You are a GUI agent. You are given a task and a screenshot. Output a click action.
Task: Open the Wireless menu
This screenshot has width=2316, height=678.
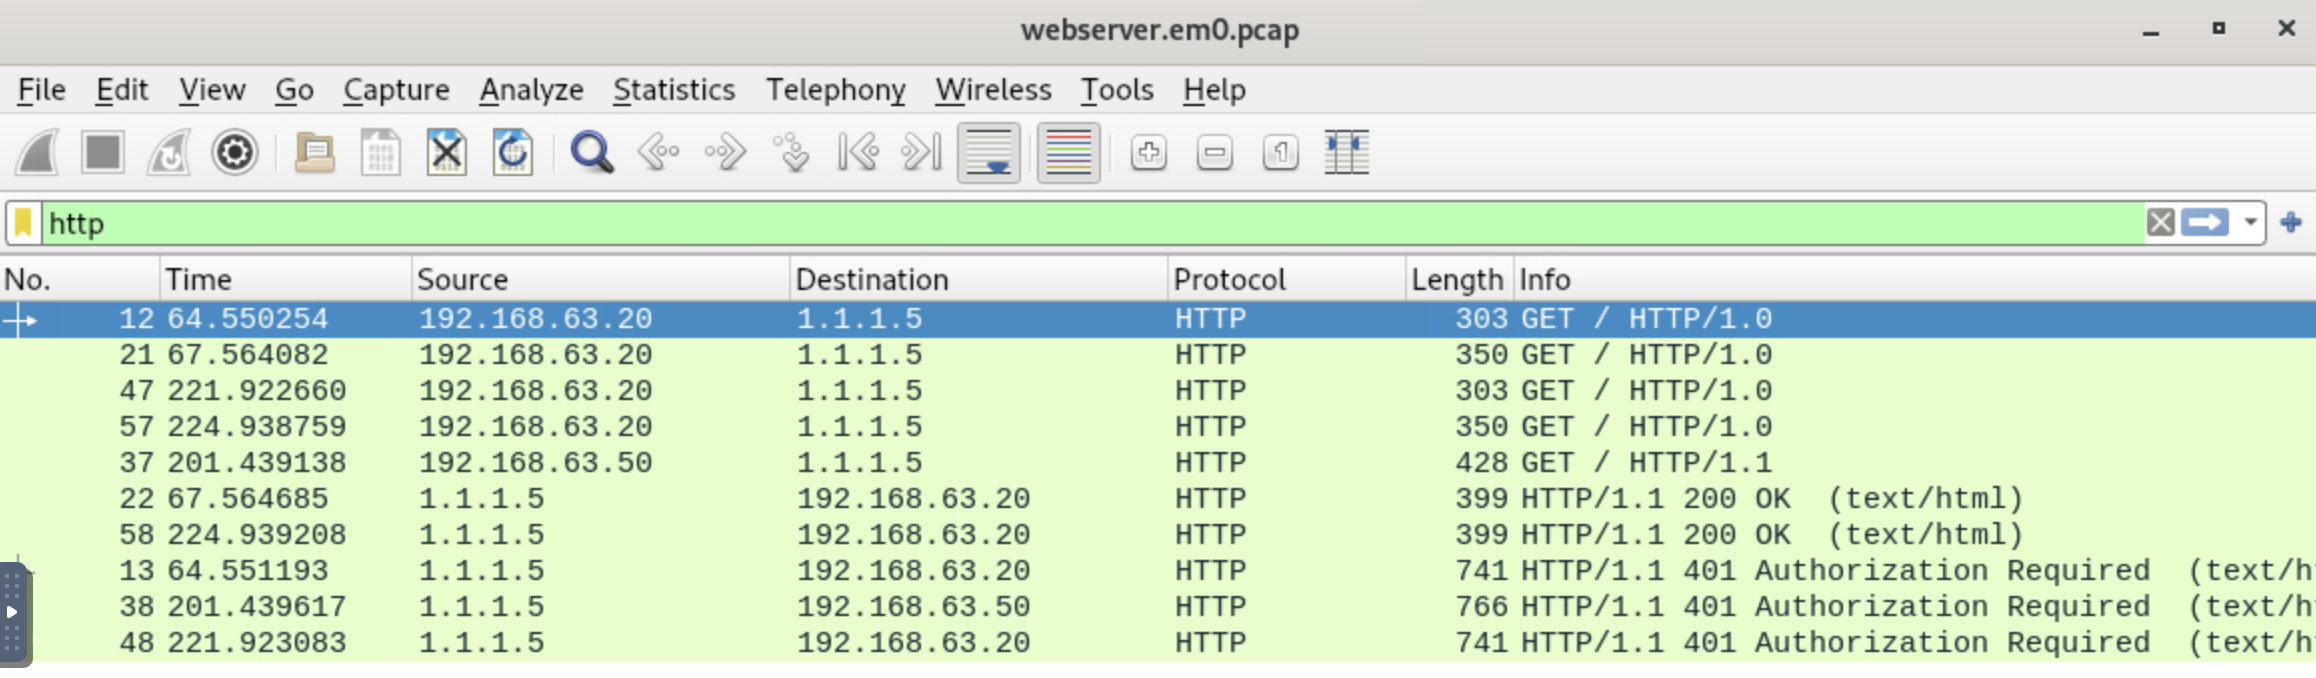(x=993, y=90)
